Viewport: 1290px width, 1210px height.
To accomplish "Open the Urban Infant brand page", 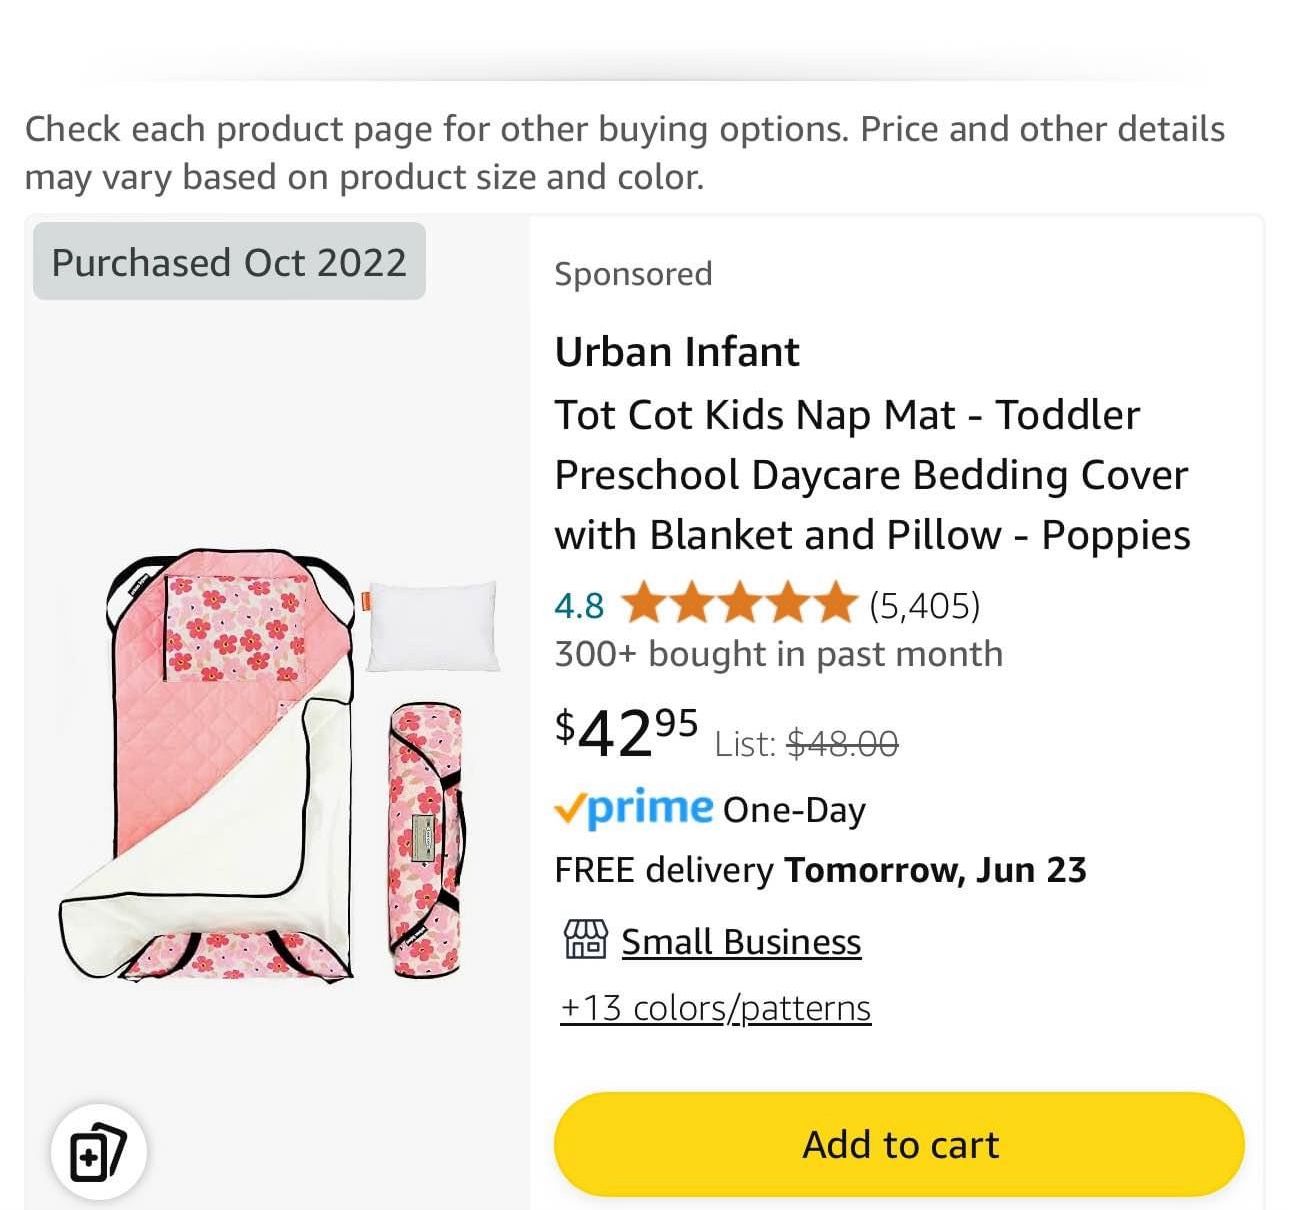I will click(676, 351).
